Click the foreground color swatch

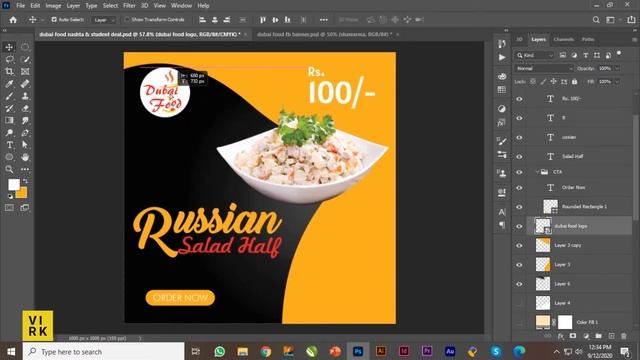point(14,184)
